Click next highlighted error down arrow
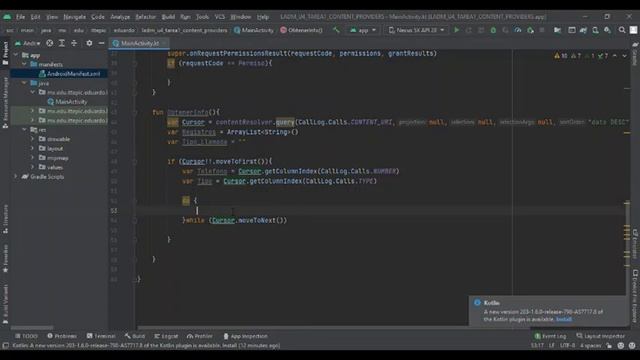The image size is (640, 360). point(624,56)
